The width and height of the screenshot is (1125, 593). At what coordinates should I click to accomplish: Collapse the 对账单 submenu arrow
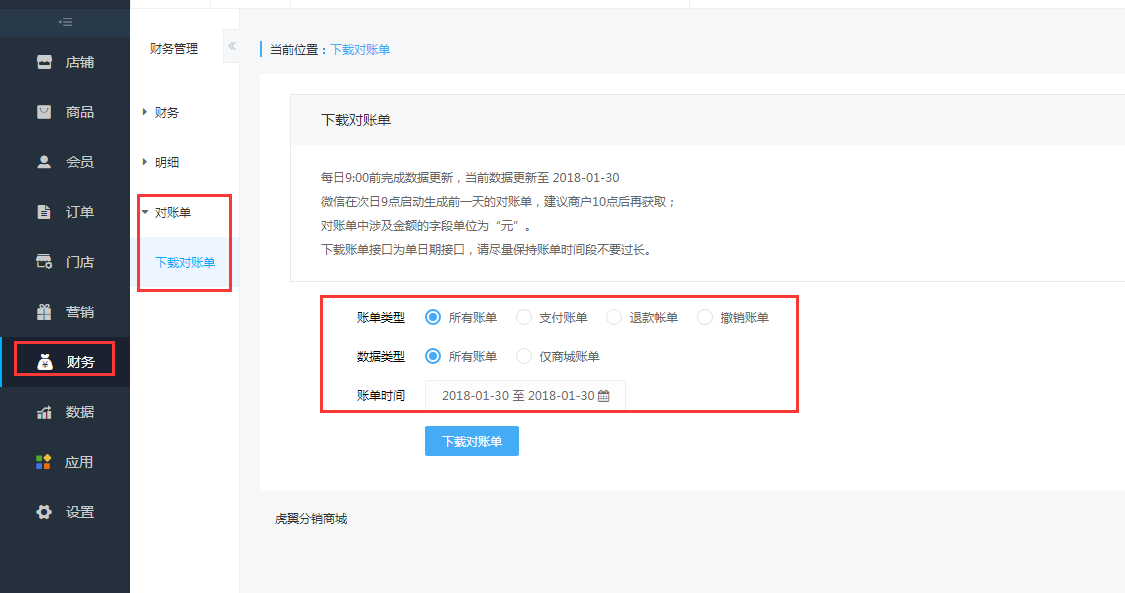click(145, 212)
